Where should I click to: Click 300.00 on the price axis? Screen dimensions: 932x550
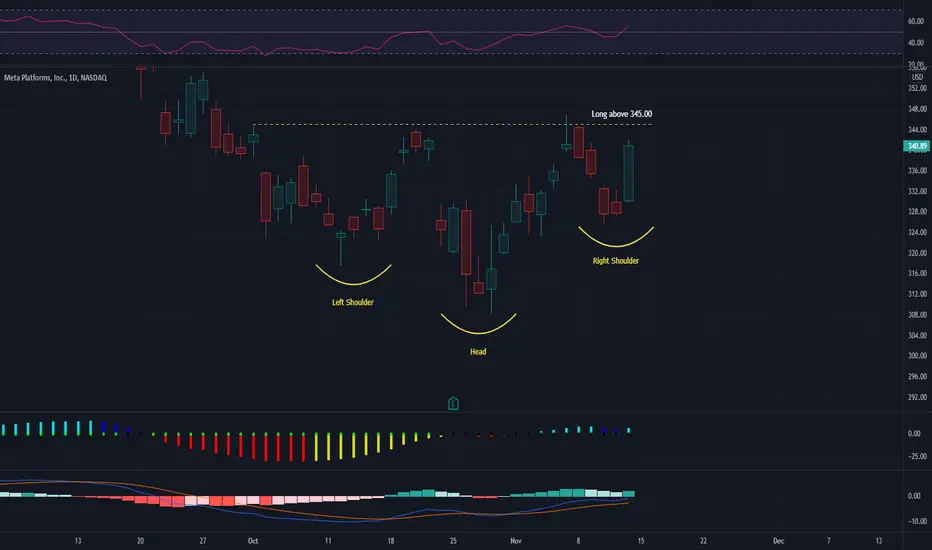coord(917,356)
